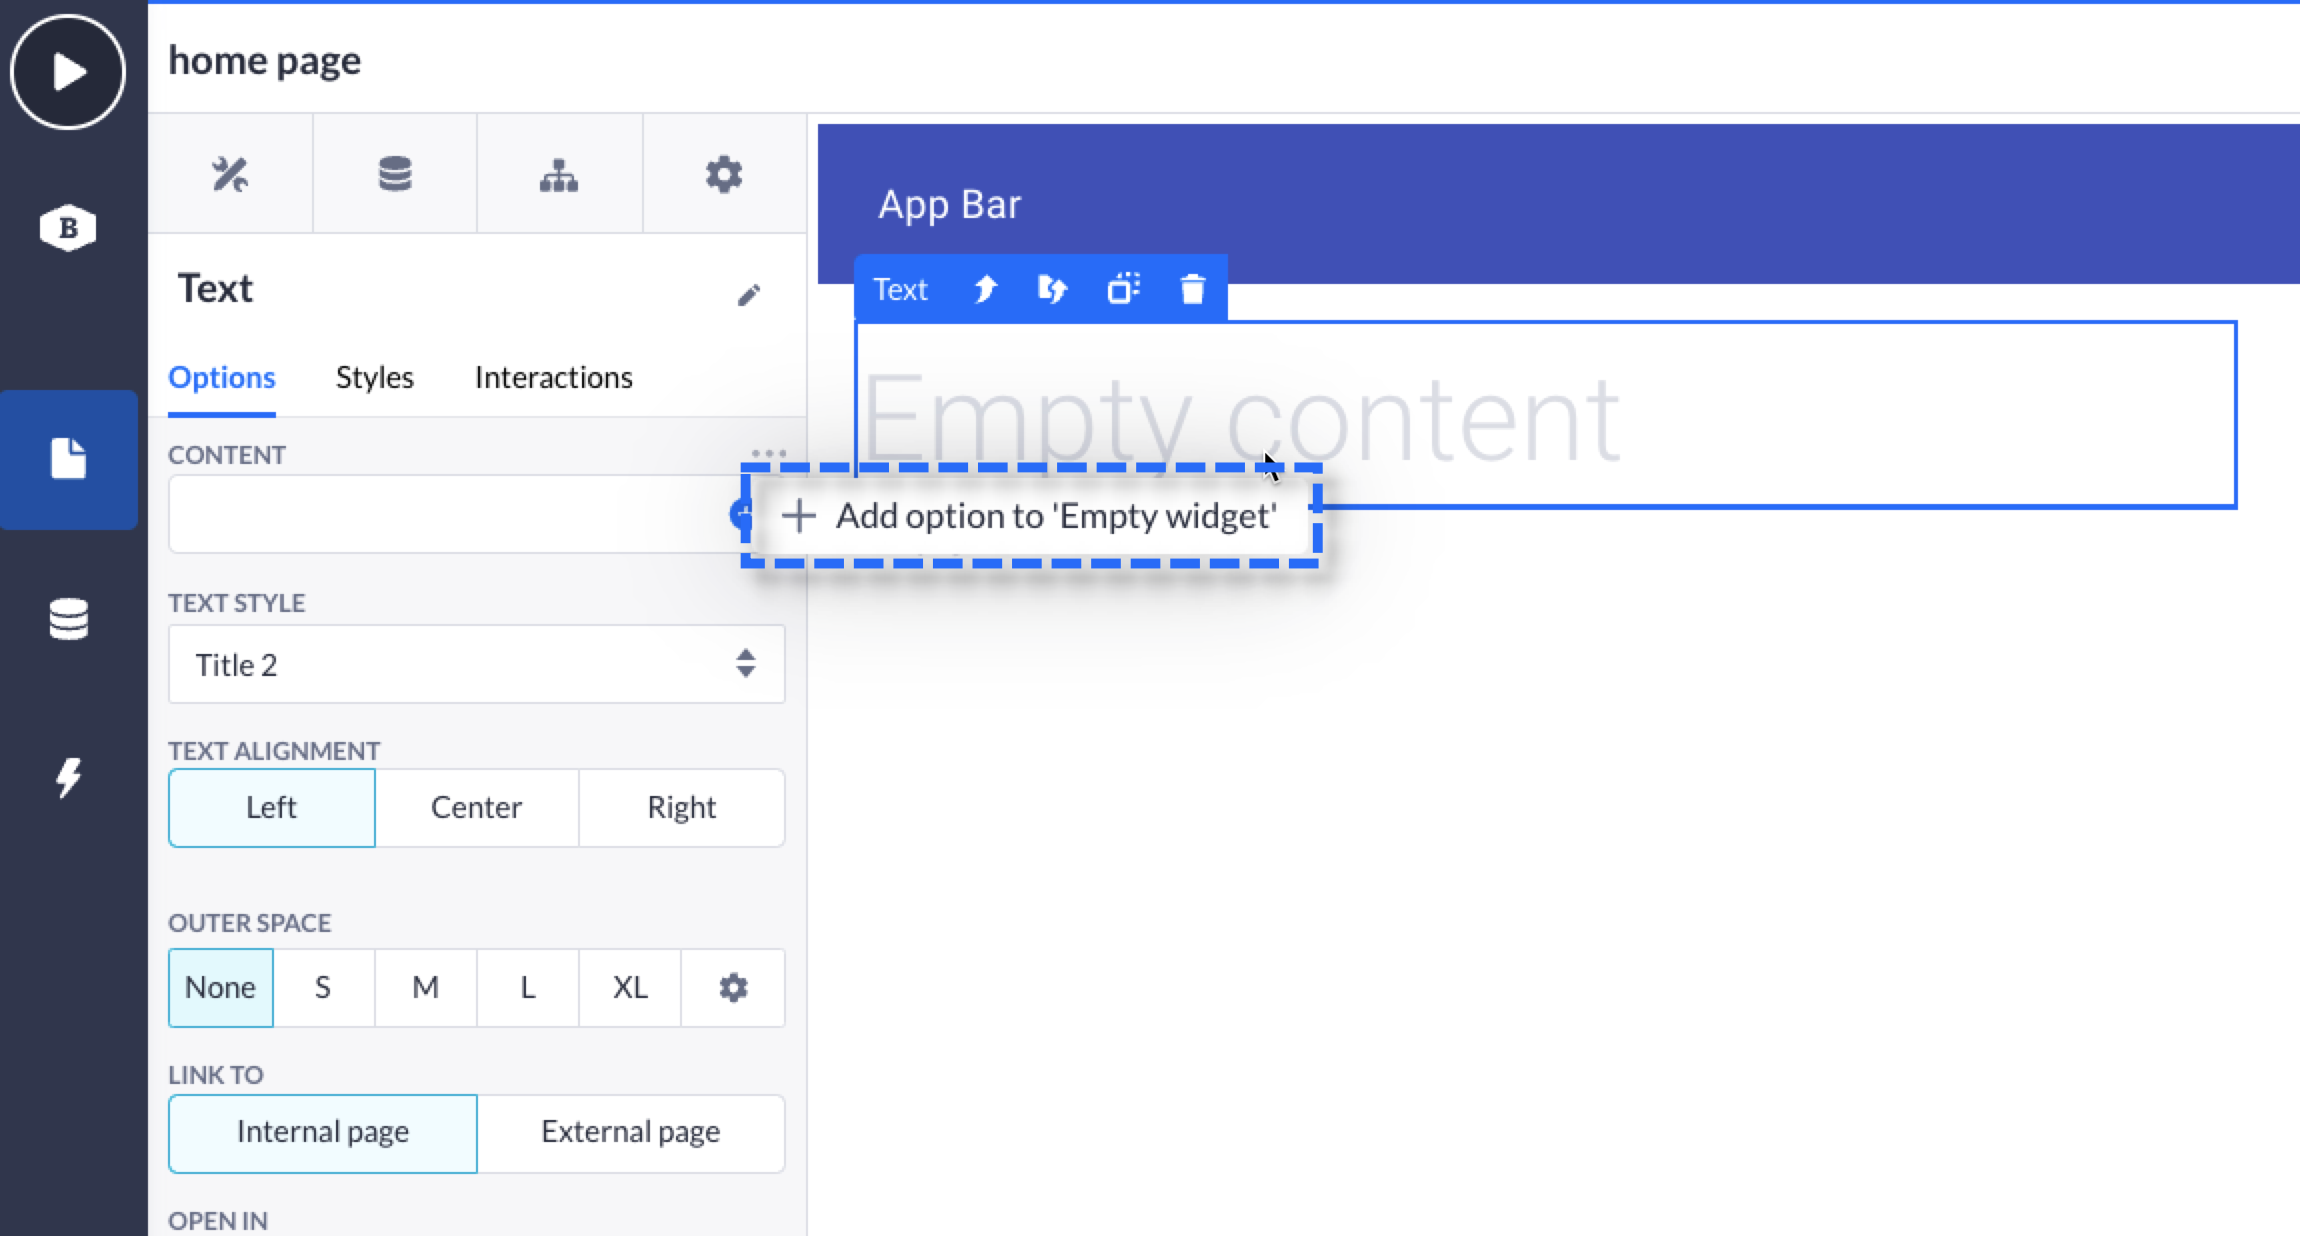Open the hexagon B builder logo
Viewport: 2300px width, 1236px height.
coord(68,228)
